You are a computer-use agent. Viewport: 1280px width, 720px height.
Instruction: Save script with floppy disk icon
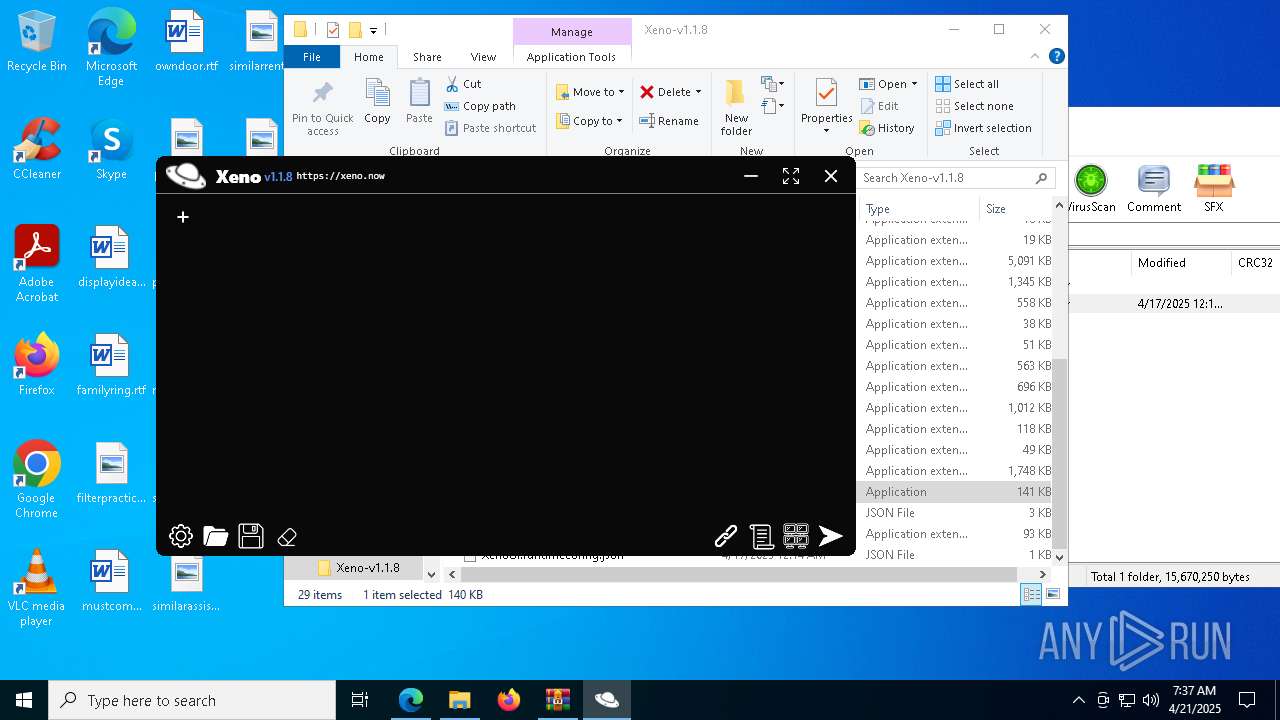pos(251,536)
